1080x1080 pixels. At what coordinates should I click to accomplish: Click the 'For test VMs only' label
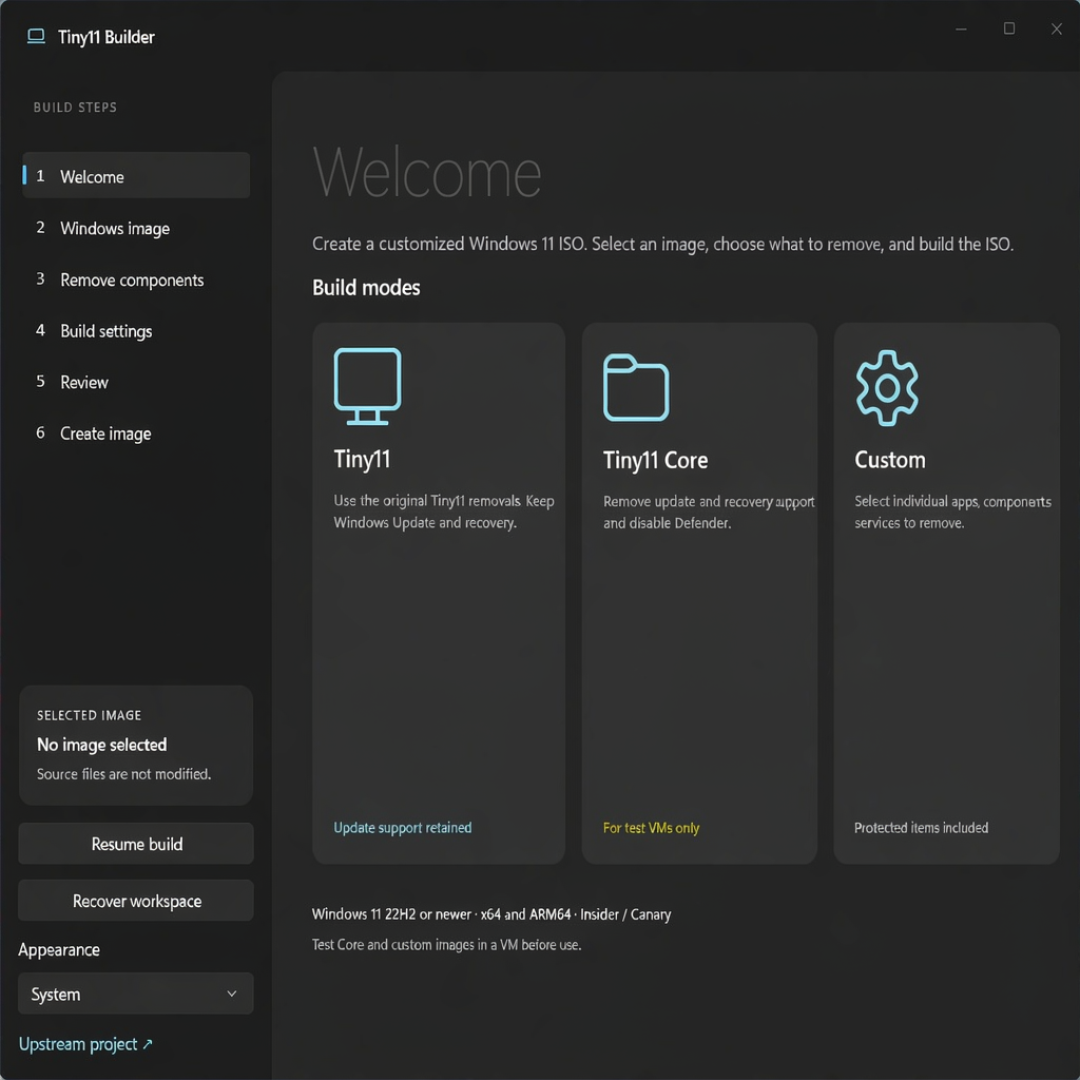coord(651,827)
